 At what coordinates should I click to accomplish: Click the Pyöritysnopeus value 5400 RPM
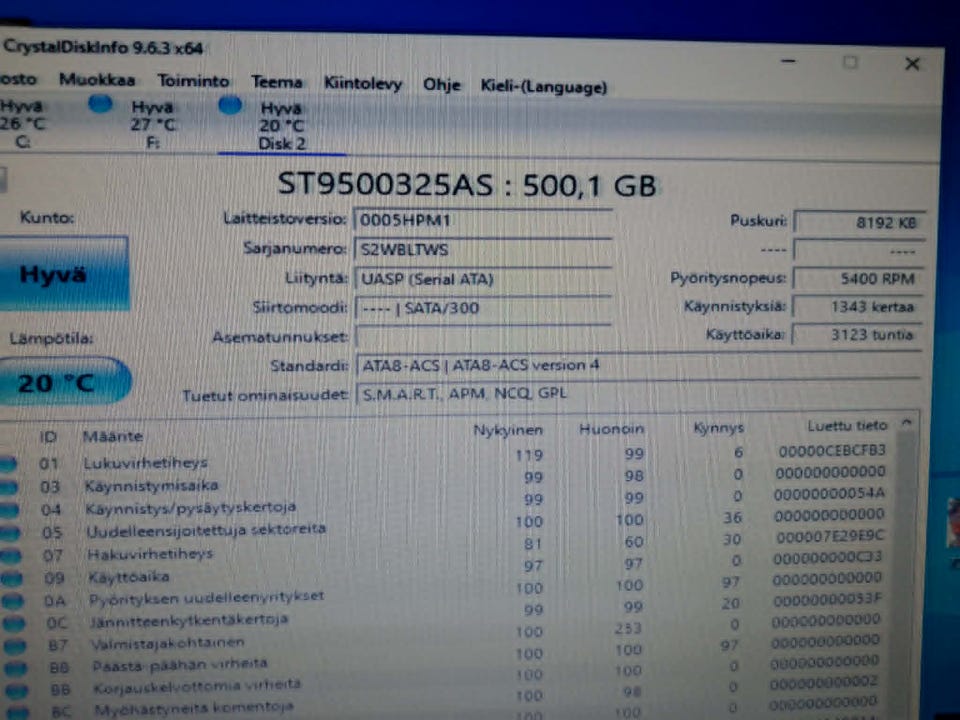coord(858,279)
